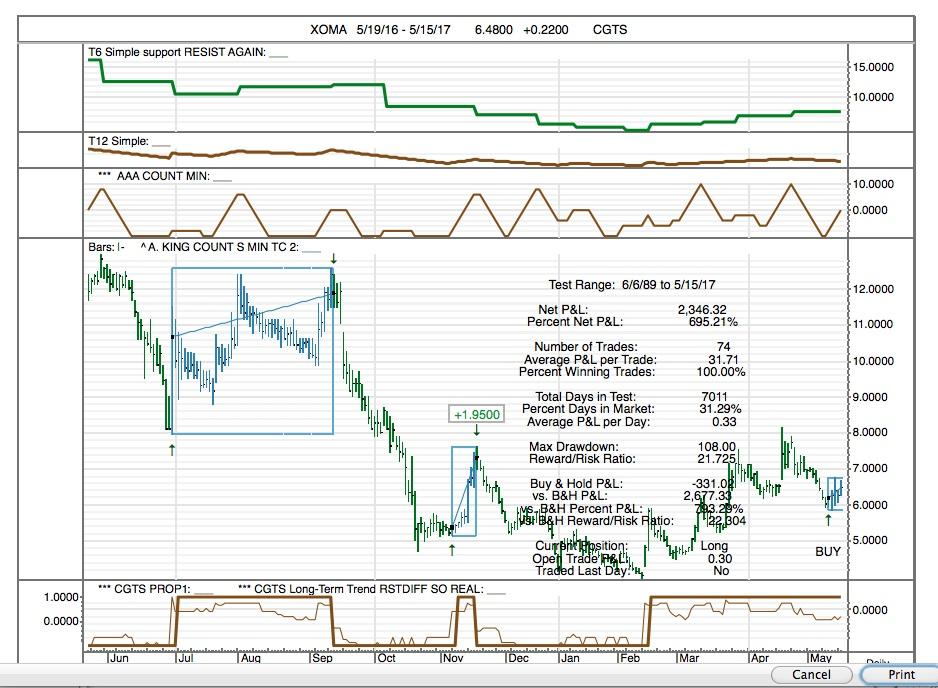
Task: Click the Print button
Action: click(x=899, y=675)
